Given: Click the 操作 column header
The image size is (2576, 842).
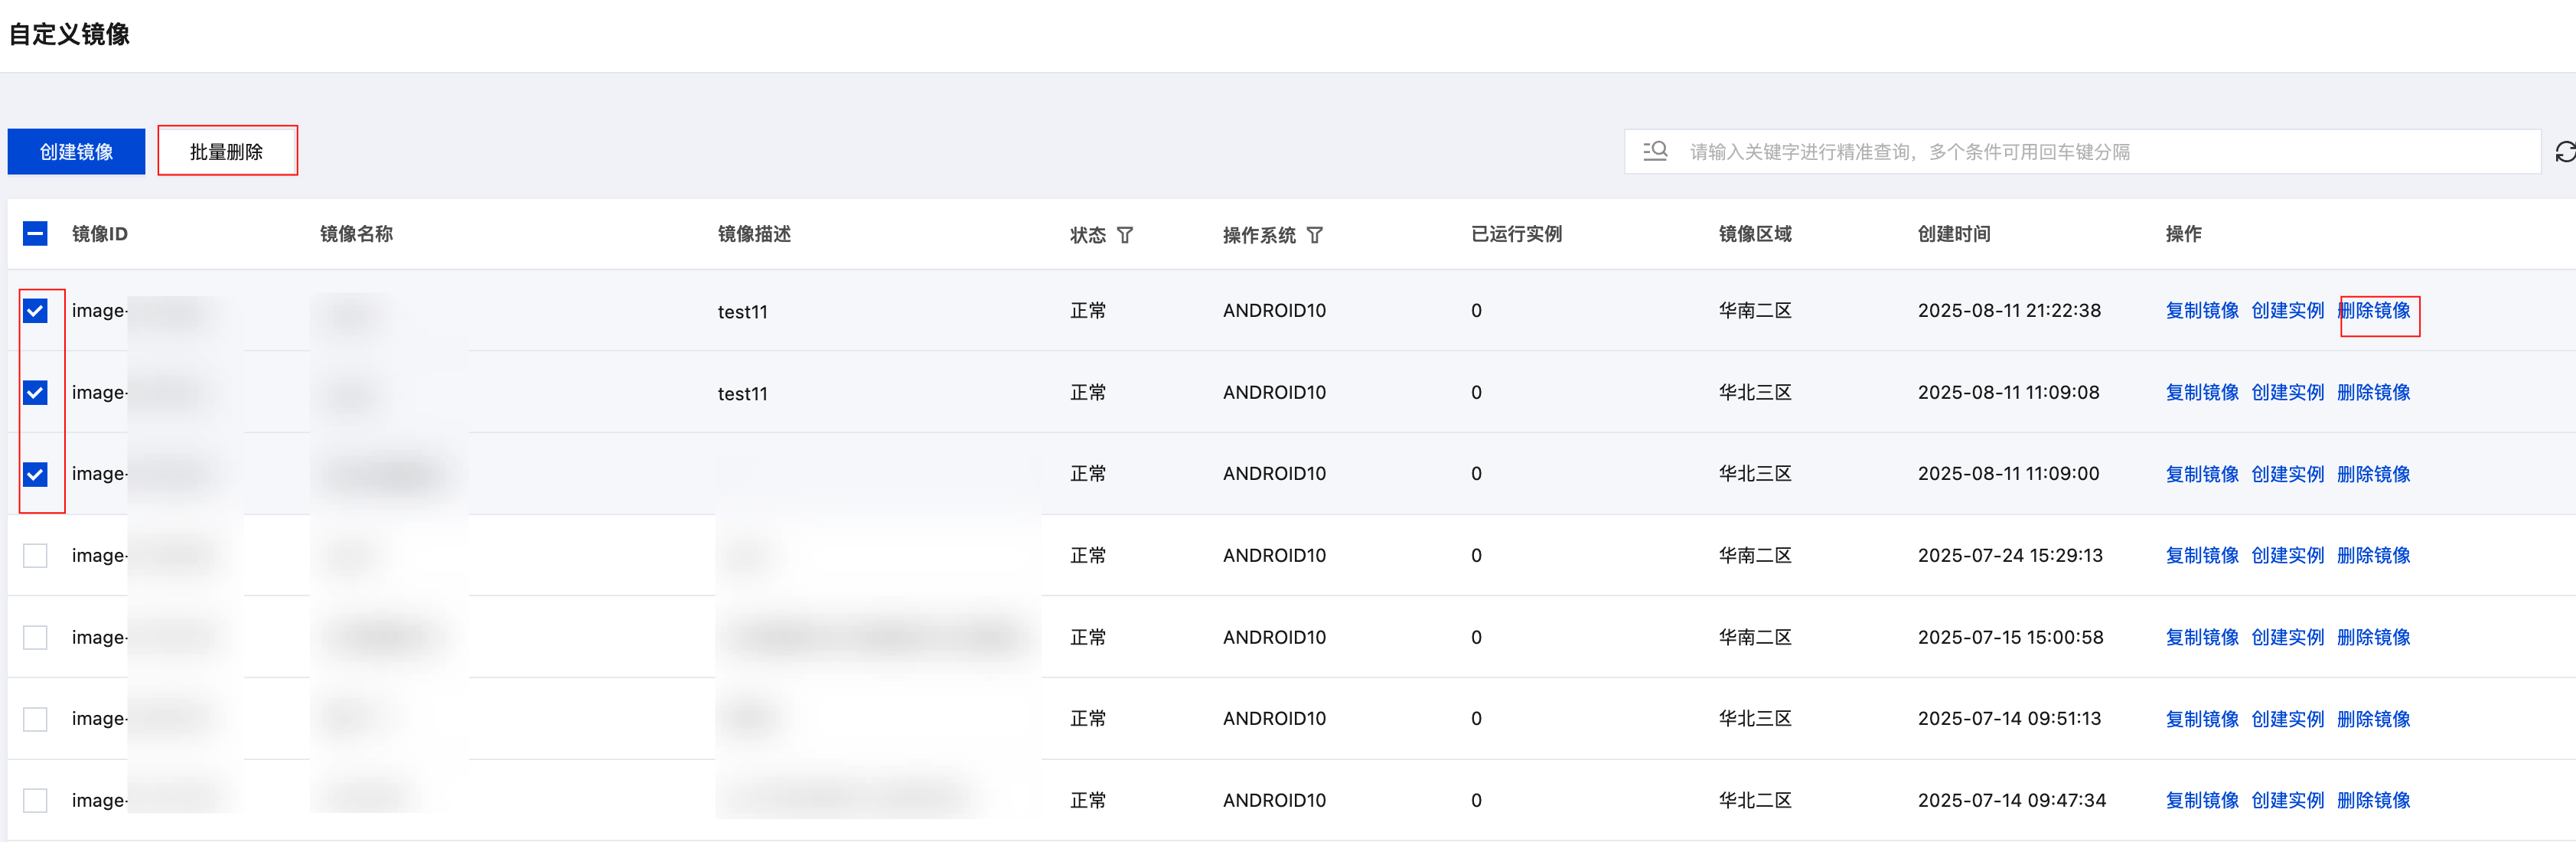Looking at the screenshot, I should pos(2183,234).
